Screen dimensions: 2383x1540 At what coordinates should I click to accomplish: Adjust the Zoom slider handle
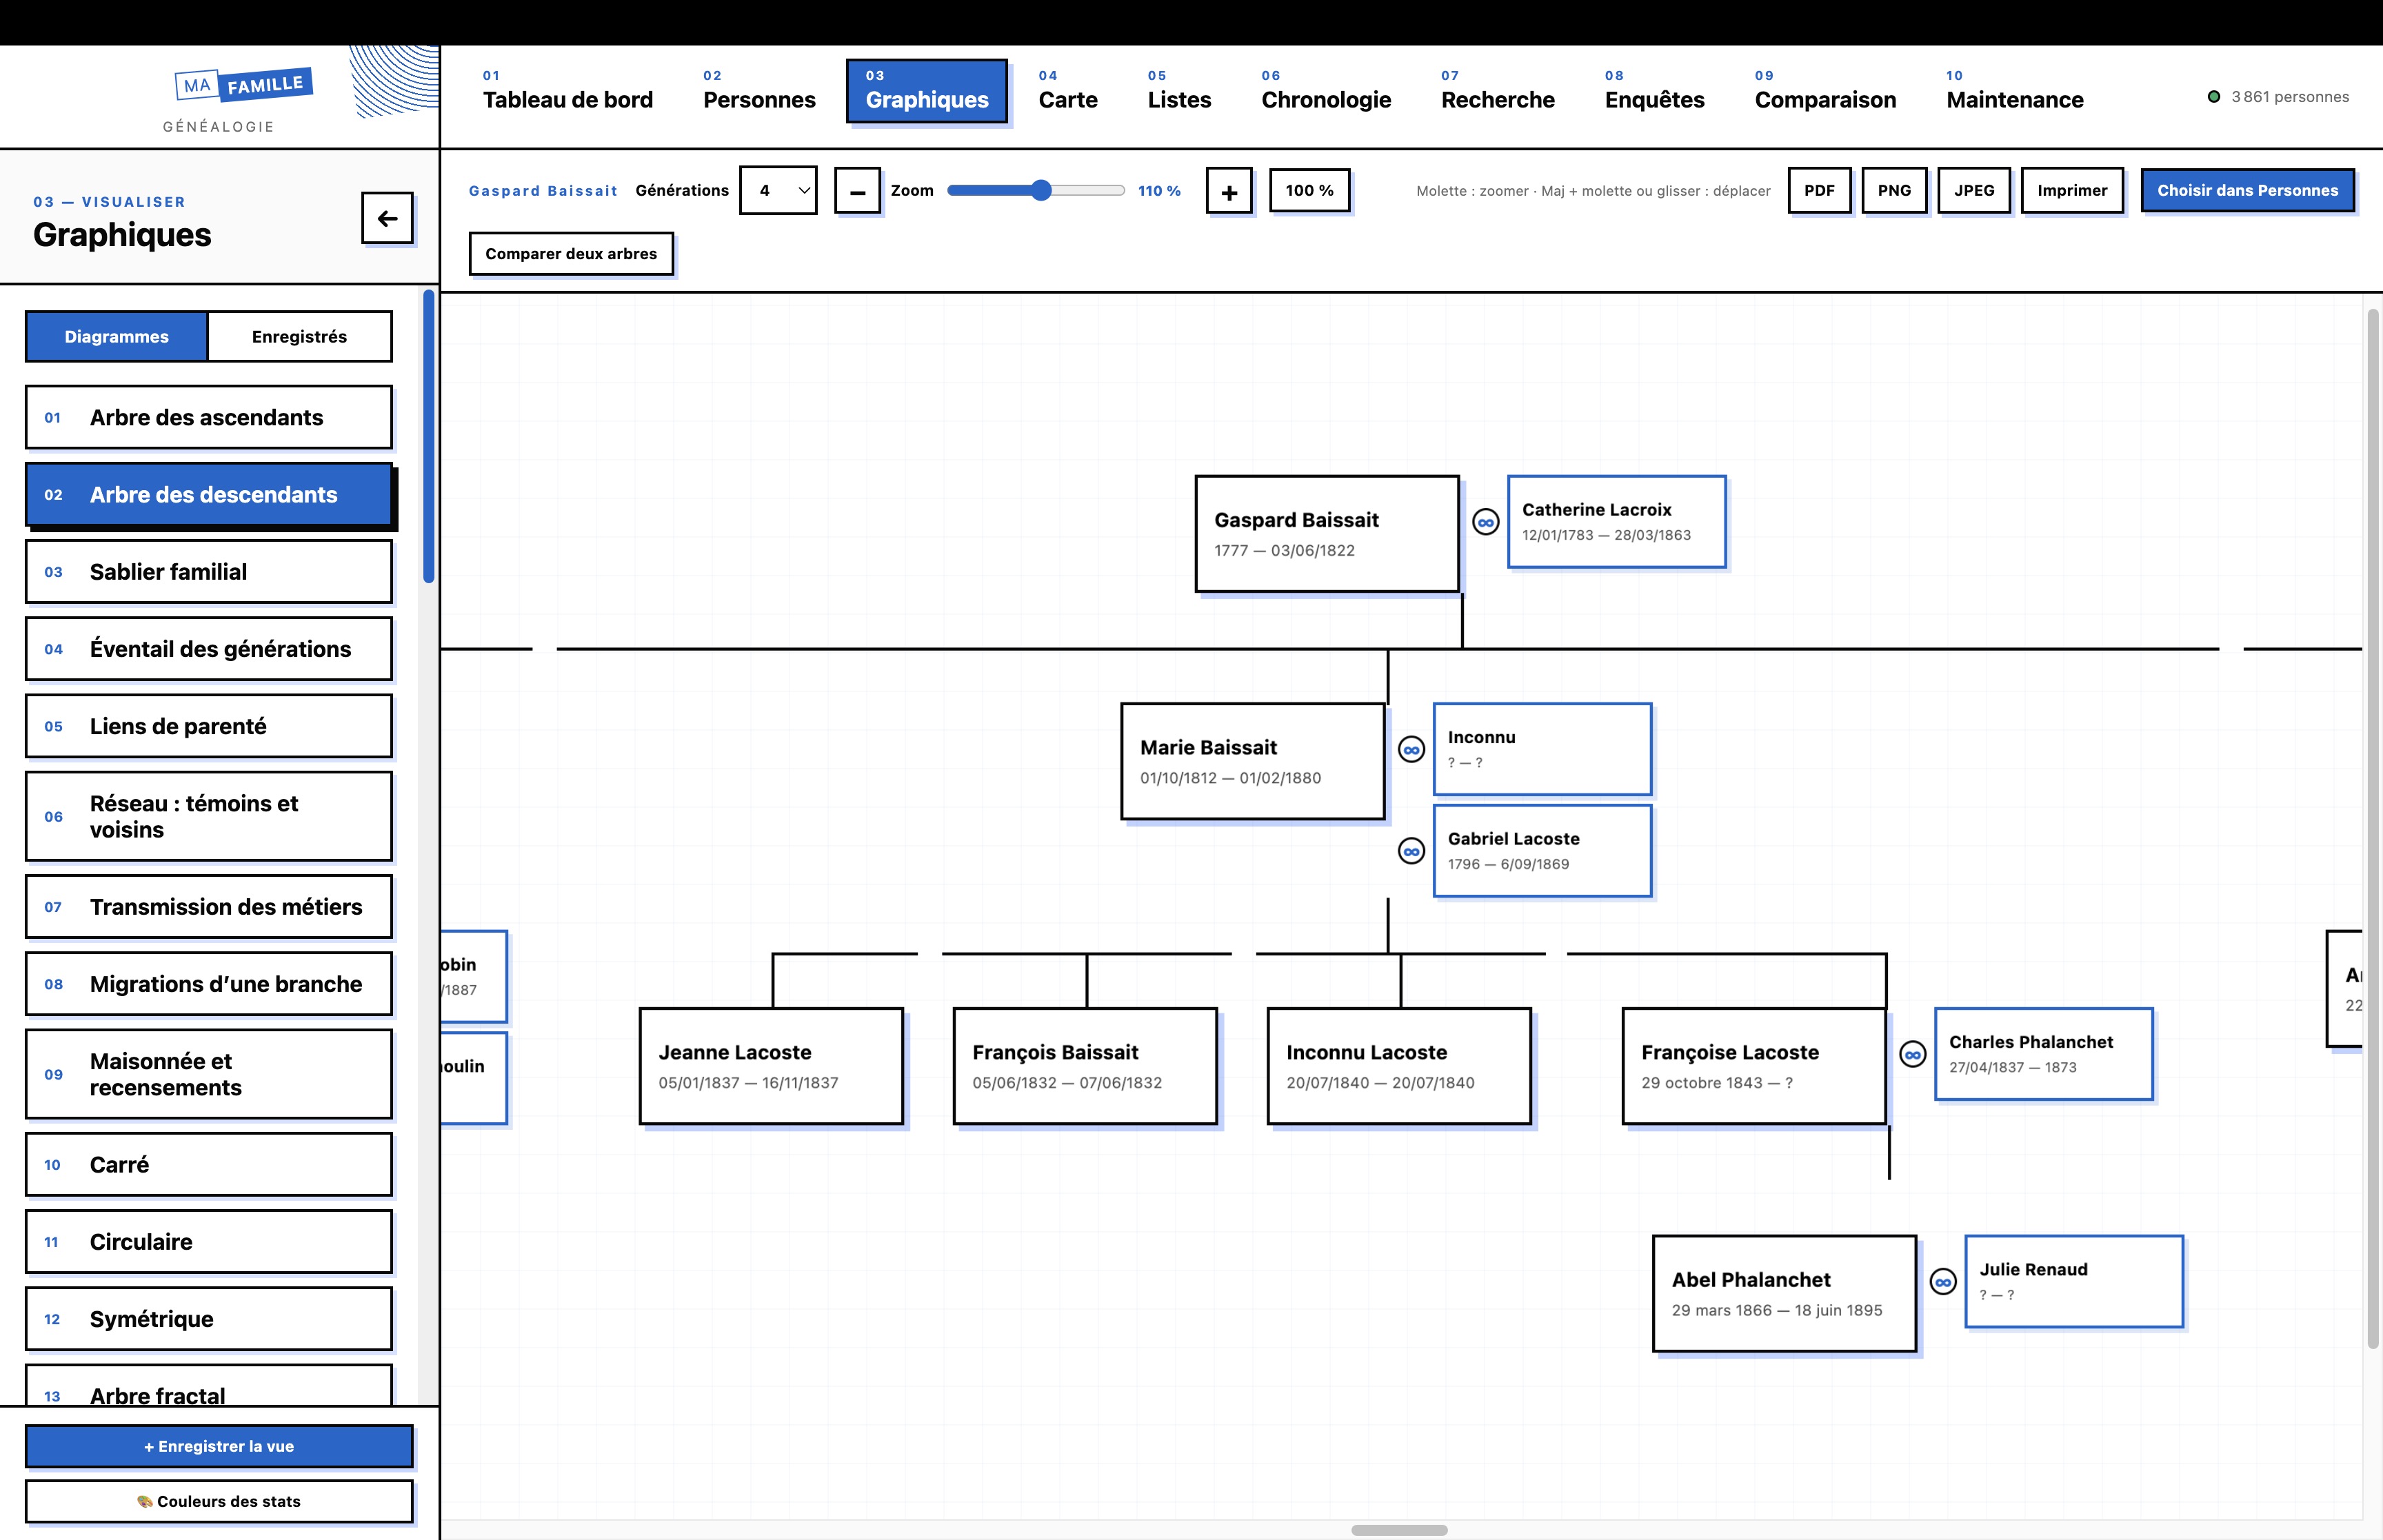[x=1041, y=190]
